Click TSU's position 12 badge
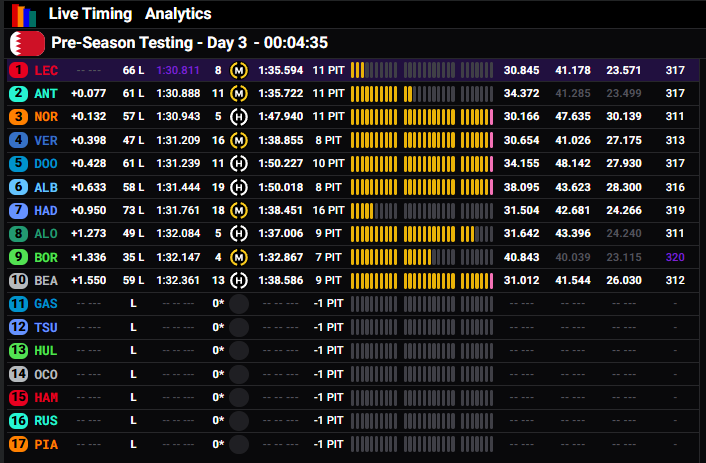The width and height of the screenshot is (706, 463). click(18, 327)
